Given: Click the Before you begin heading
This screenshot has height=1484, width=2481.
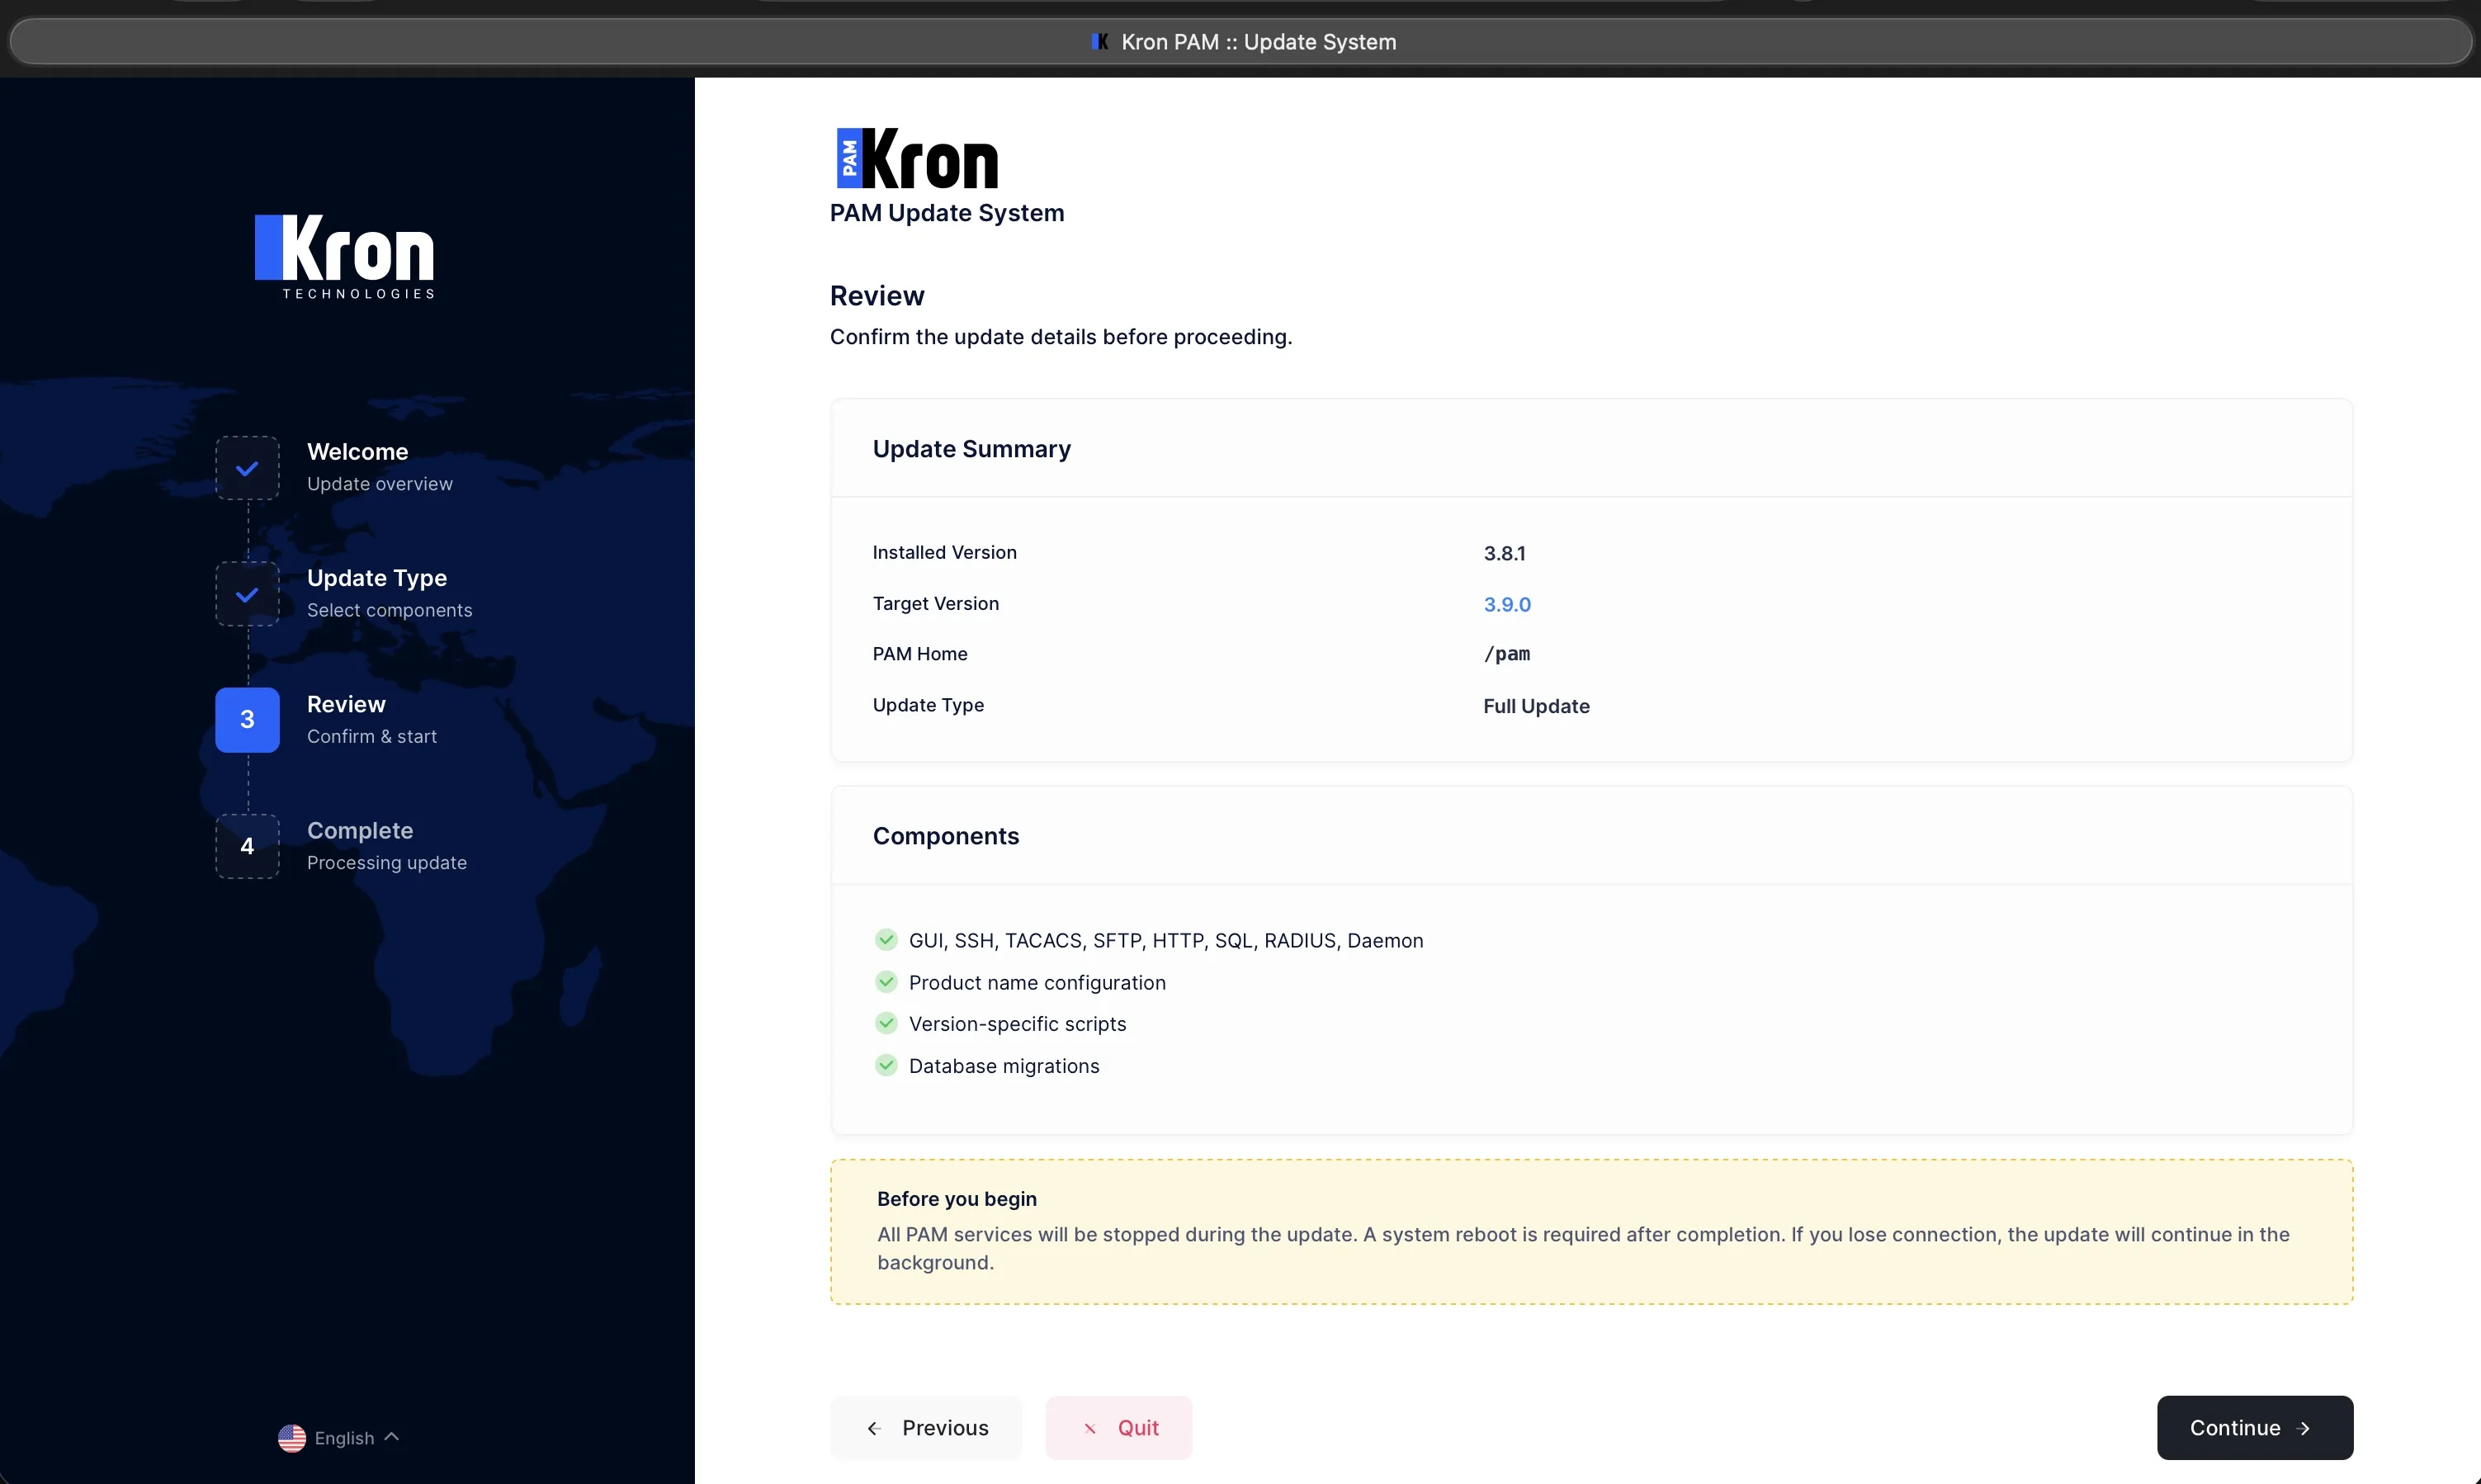Looking at the screenshot, I should [x=957, y=1199].
